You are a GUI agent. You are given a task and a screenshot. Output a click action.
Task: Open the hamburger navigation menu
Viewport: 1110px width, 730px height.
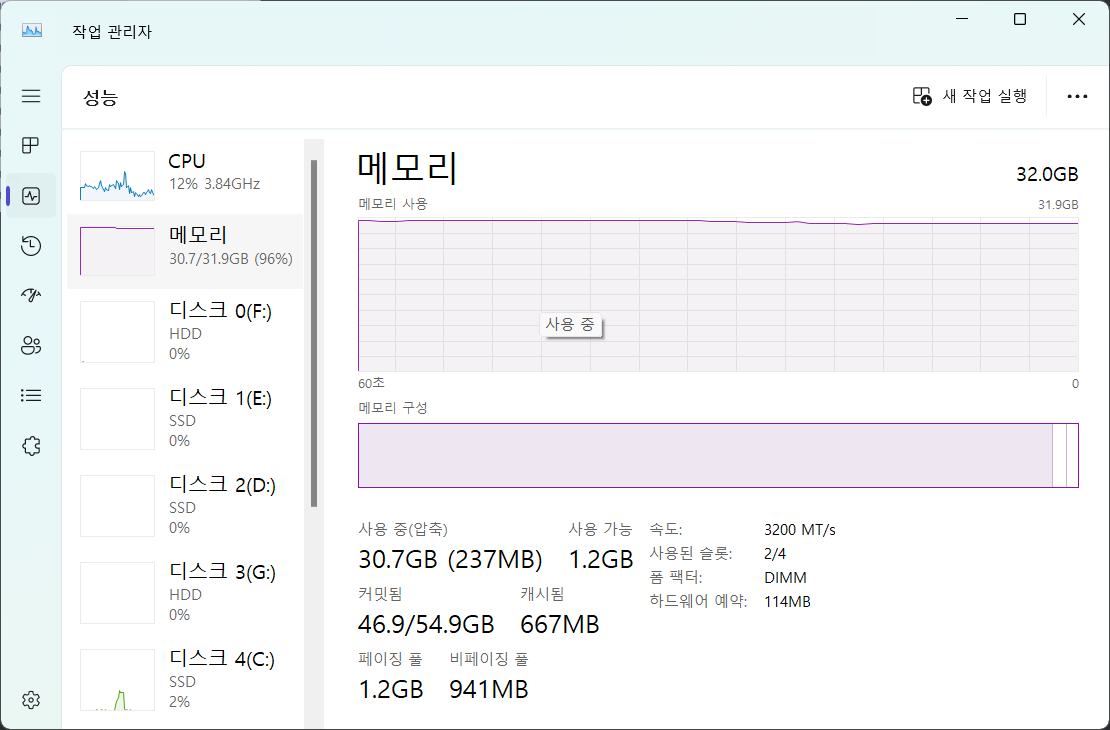click(x=30, y=95)
